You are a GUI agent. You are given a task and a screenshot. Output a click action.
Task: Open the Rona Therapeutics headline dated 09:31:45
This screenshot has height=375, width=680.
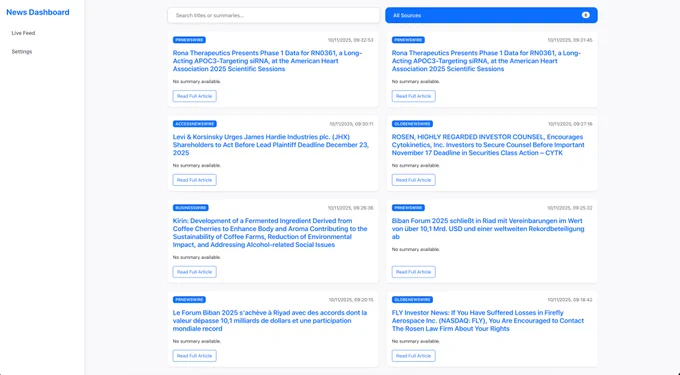point(486,61)
